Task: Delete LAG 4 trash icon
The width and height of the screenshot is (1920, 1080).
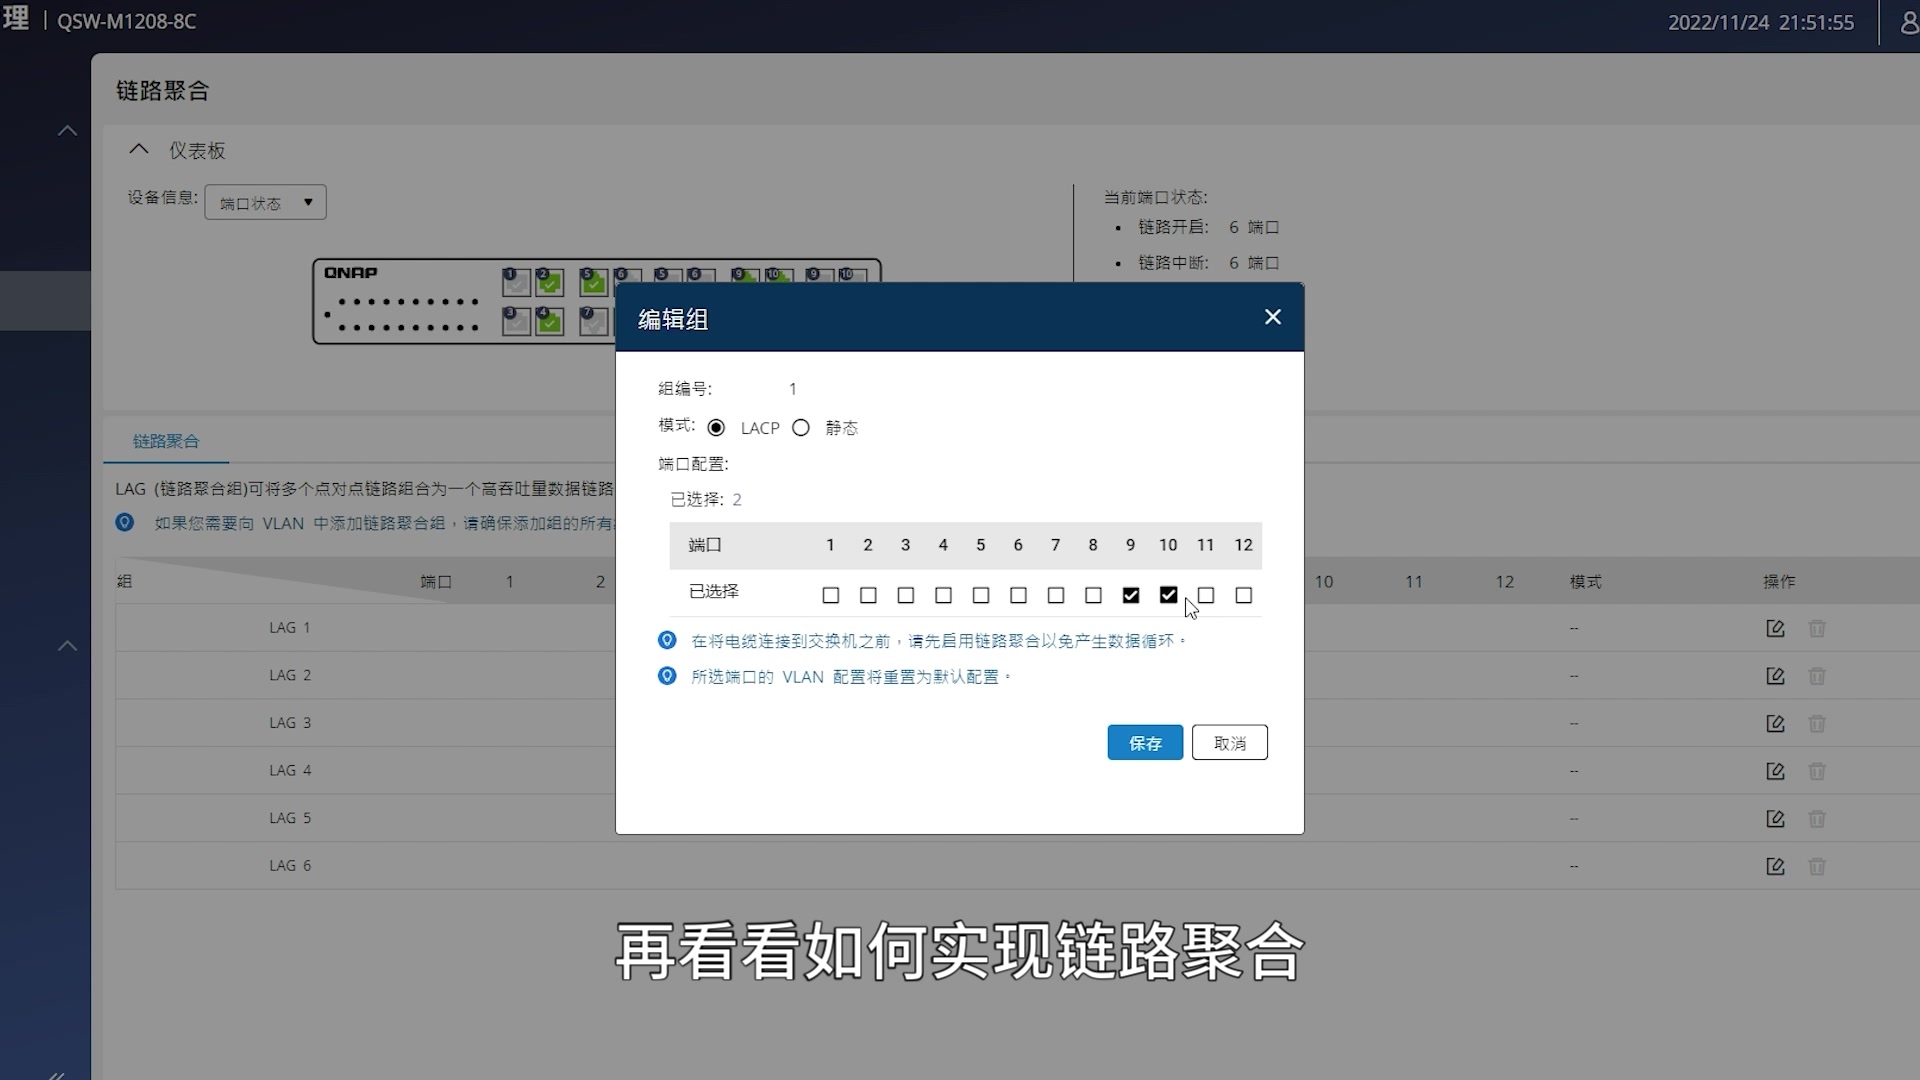Action: pos(1817,771)
